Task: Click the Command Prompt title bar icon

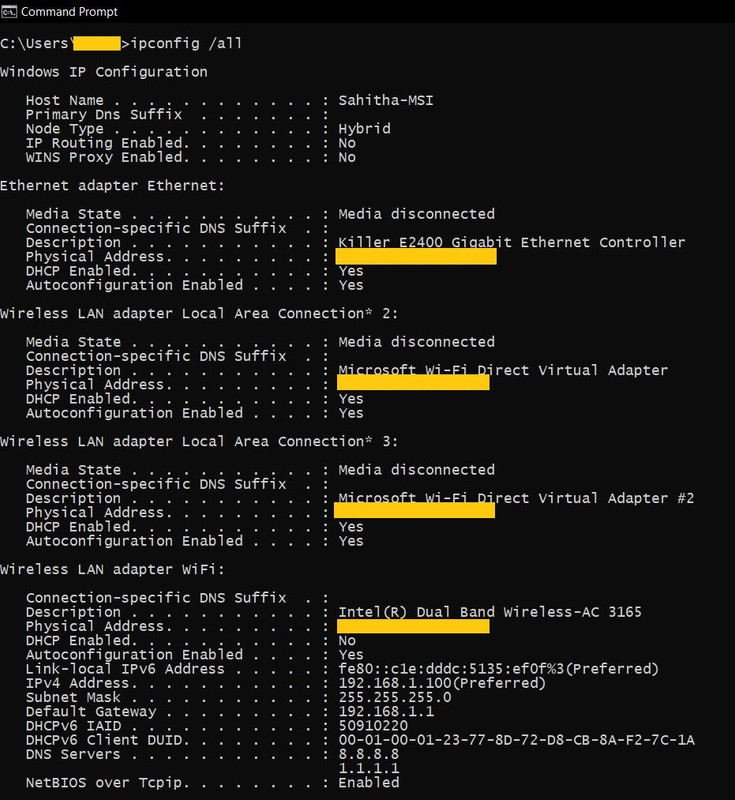Action: [9, 11]
